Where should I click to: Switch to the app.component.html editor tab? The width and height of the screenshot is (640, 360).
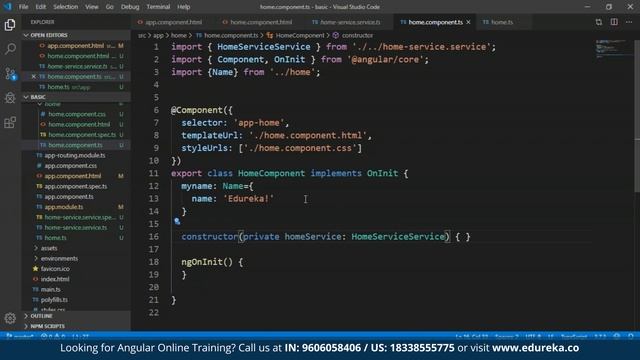click(173, 22)
